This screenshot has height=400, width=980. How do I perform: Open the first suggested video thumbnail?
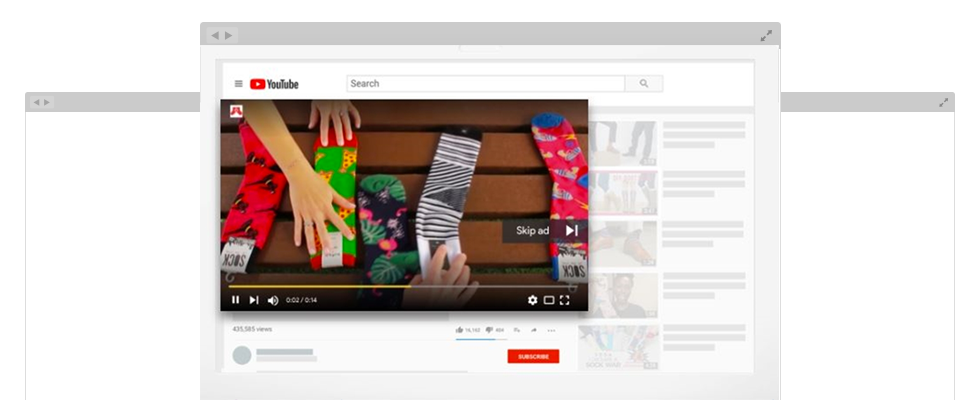[x=622, y=143]
